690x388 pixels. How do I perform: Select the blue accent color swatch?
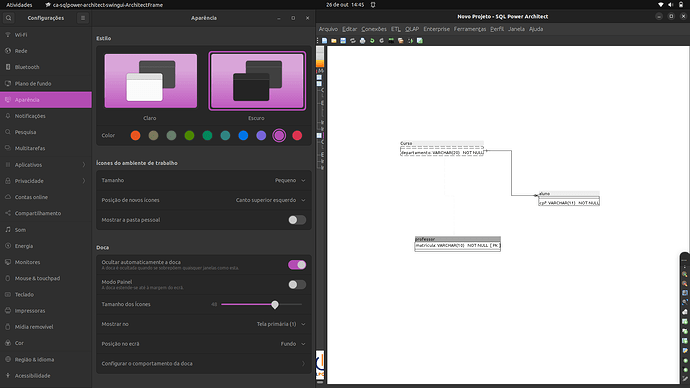(243, 135)
